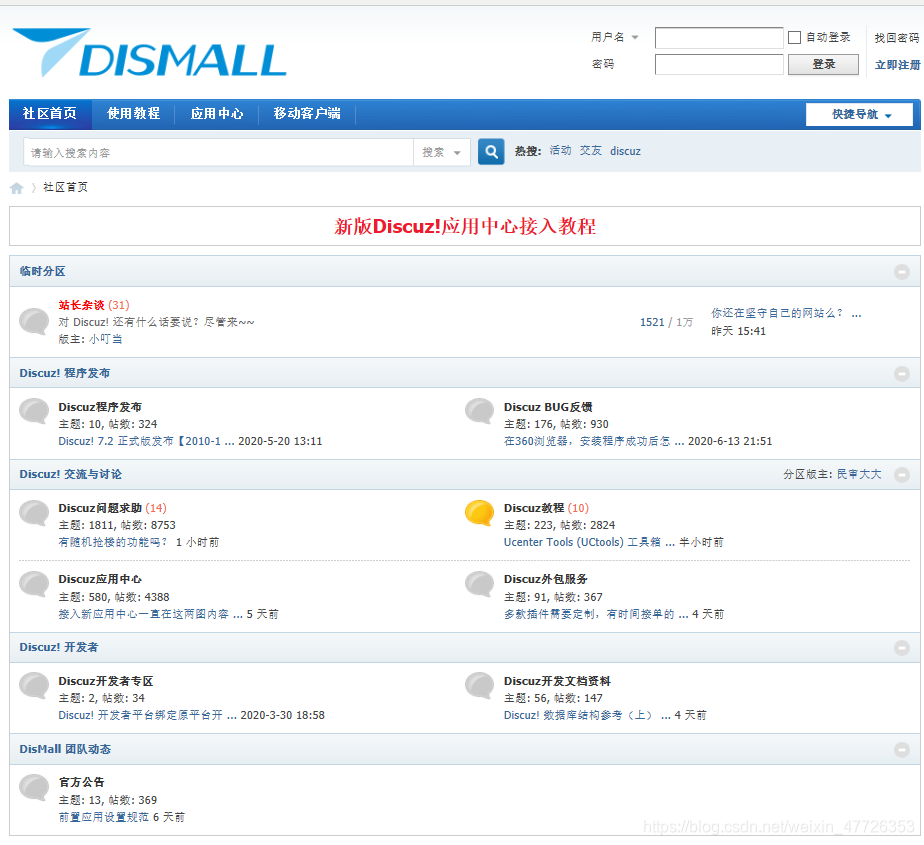This screenshot has width=924, height=845.
Task: Open the 立即注册 link
Action: (897, 65)
